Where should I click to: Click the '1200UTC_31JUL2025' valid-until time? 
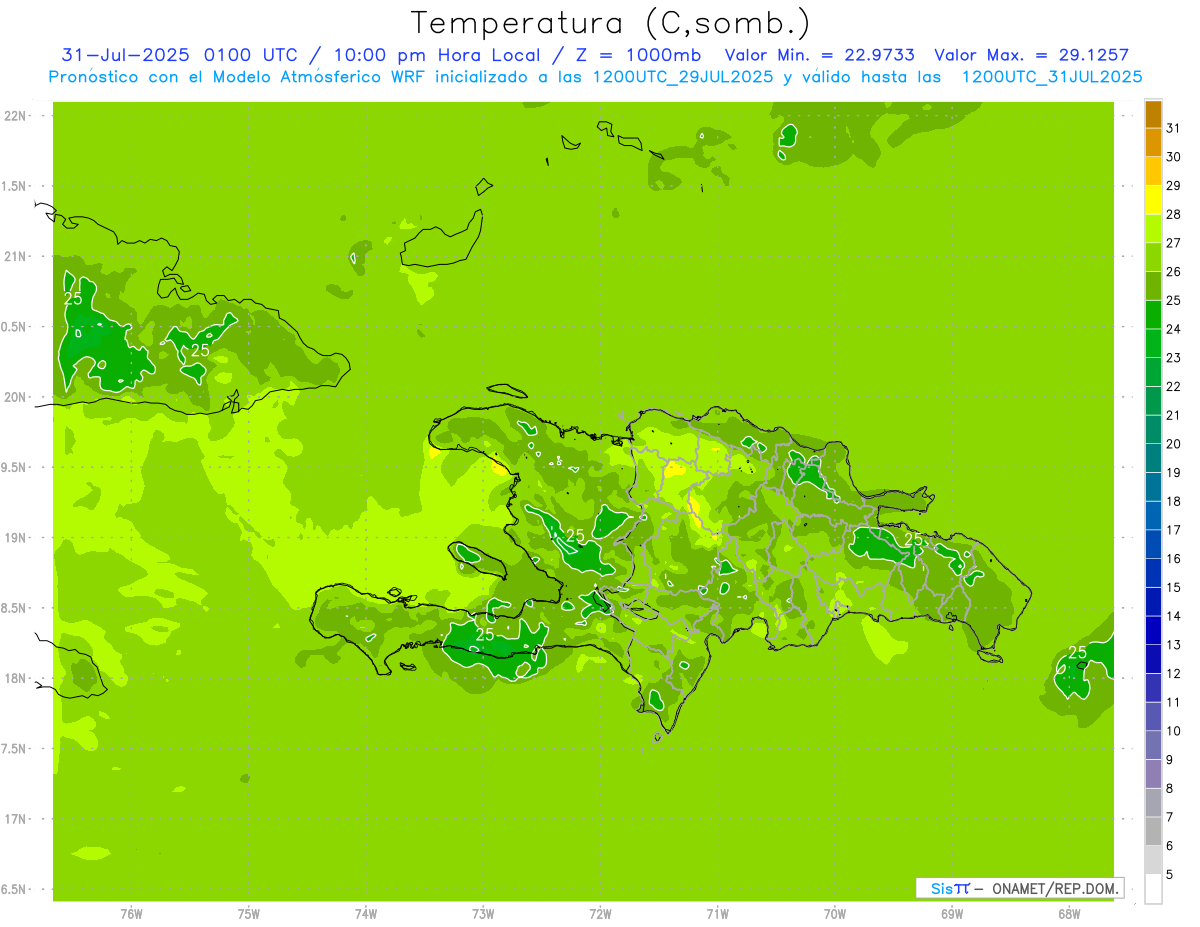(x=1052, y=76)
